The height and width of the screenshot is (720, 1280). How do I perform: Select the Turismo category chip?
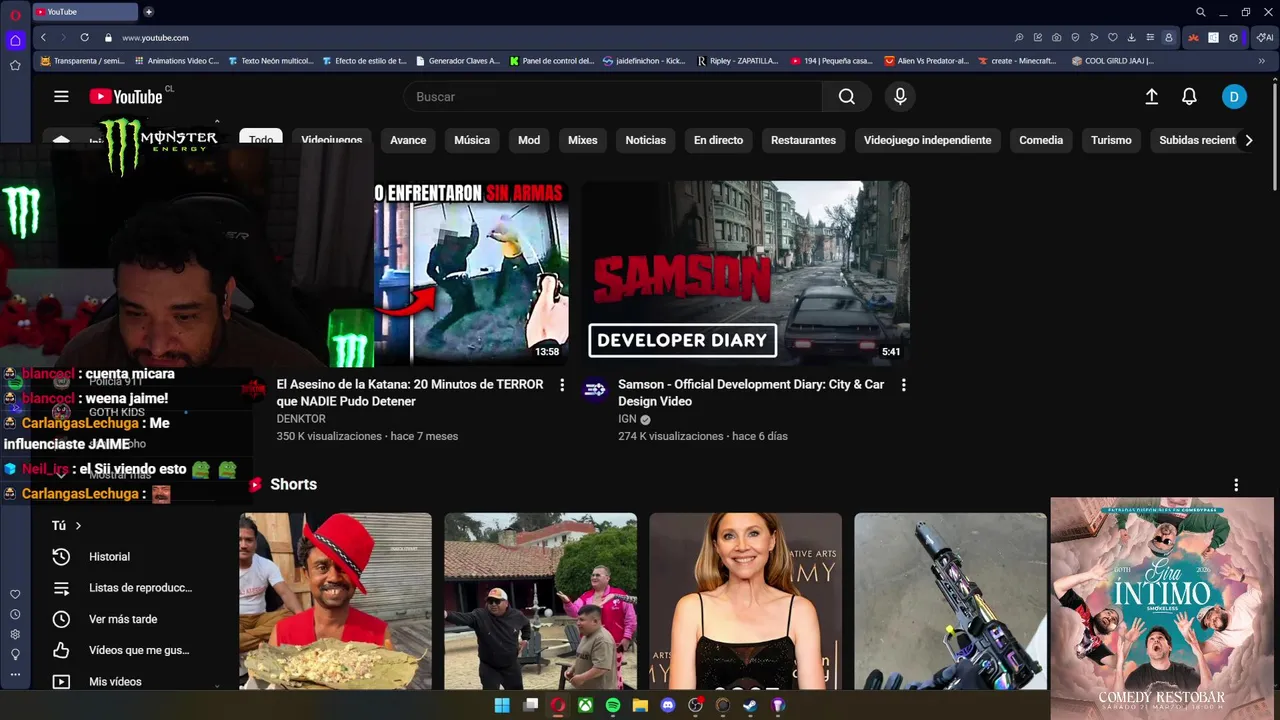tap(1111, 140)
